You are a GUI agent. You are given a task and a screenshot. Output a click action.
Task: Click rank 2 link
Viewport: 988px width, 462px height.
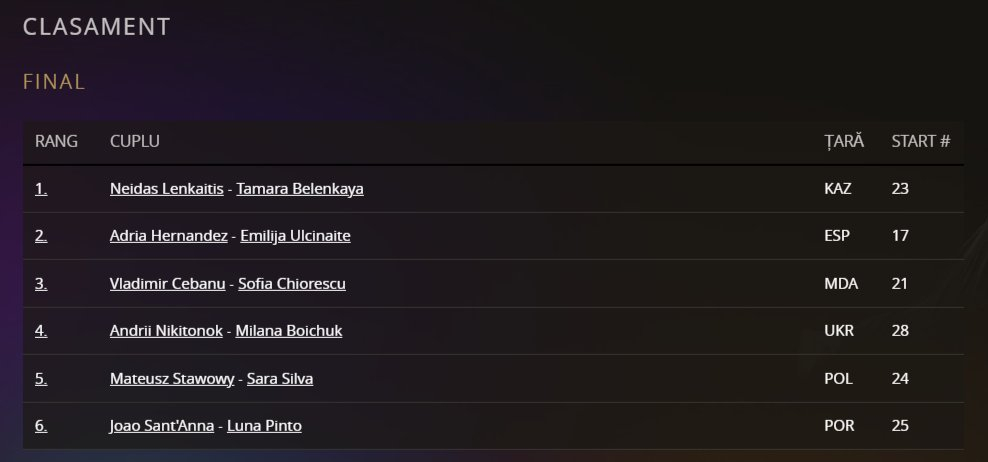[41, 236]
